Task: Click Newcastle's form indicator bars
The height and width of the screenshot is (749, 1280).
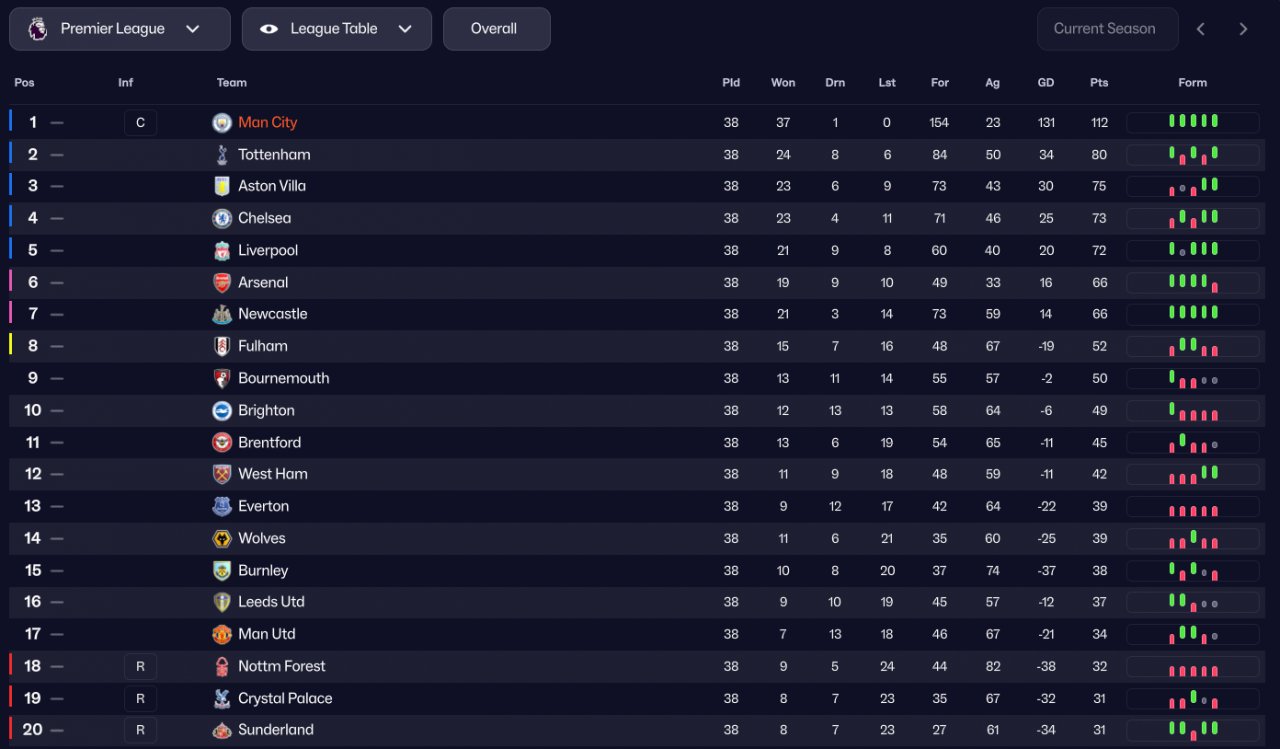Action: (x=1193, y=314)
